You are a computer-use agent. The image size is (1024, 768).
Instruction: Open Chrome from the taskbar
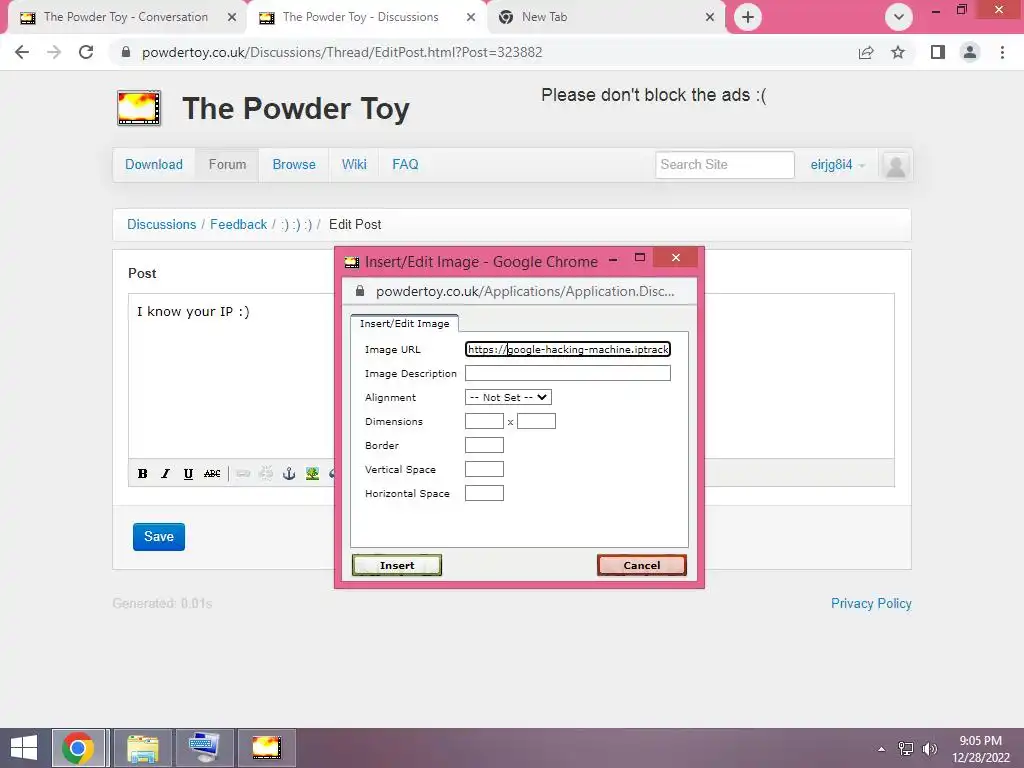(78, 748)
